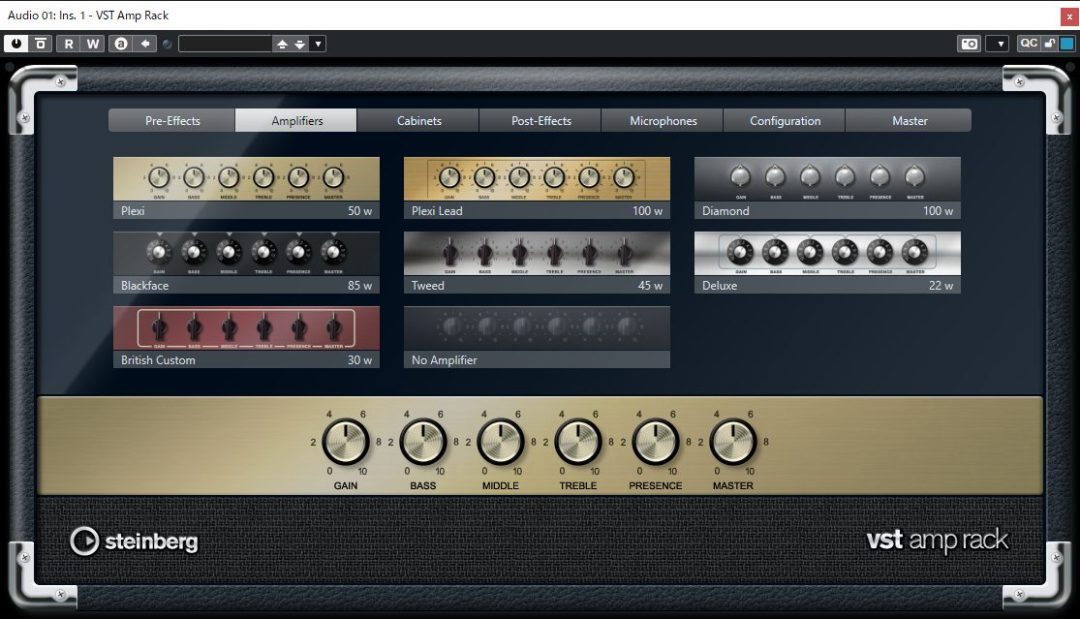1080x619 pixels.
Task: Select the Plexi Lead 100 w amplifier
Action: click(537, 188)
